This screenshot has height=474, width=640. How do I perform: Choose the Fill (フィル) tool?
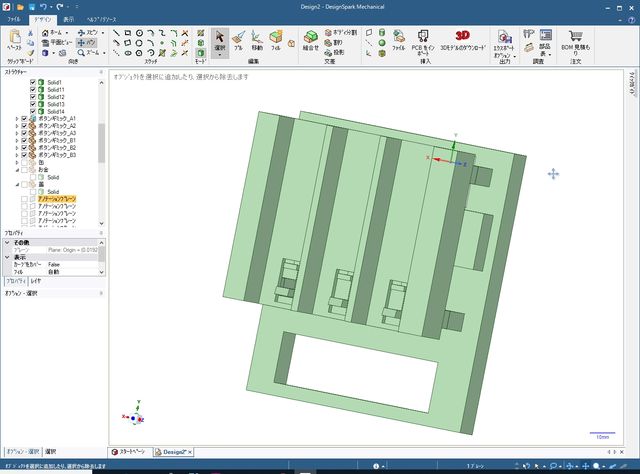[276, 41]
